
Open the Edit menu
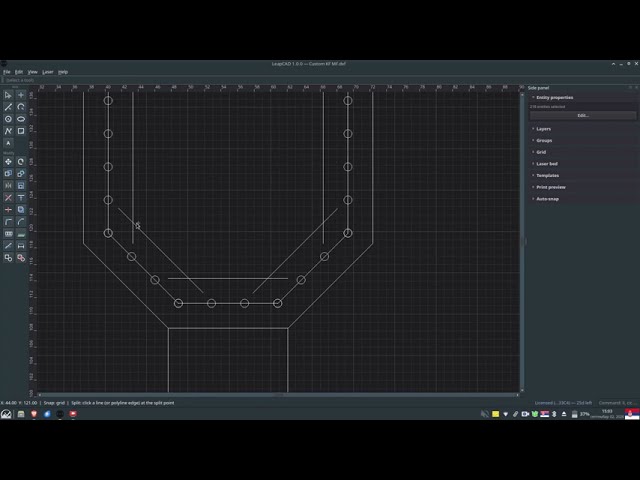pos(19,72)
